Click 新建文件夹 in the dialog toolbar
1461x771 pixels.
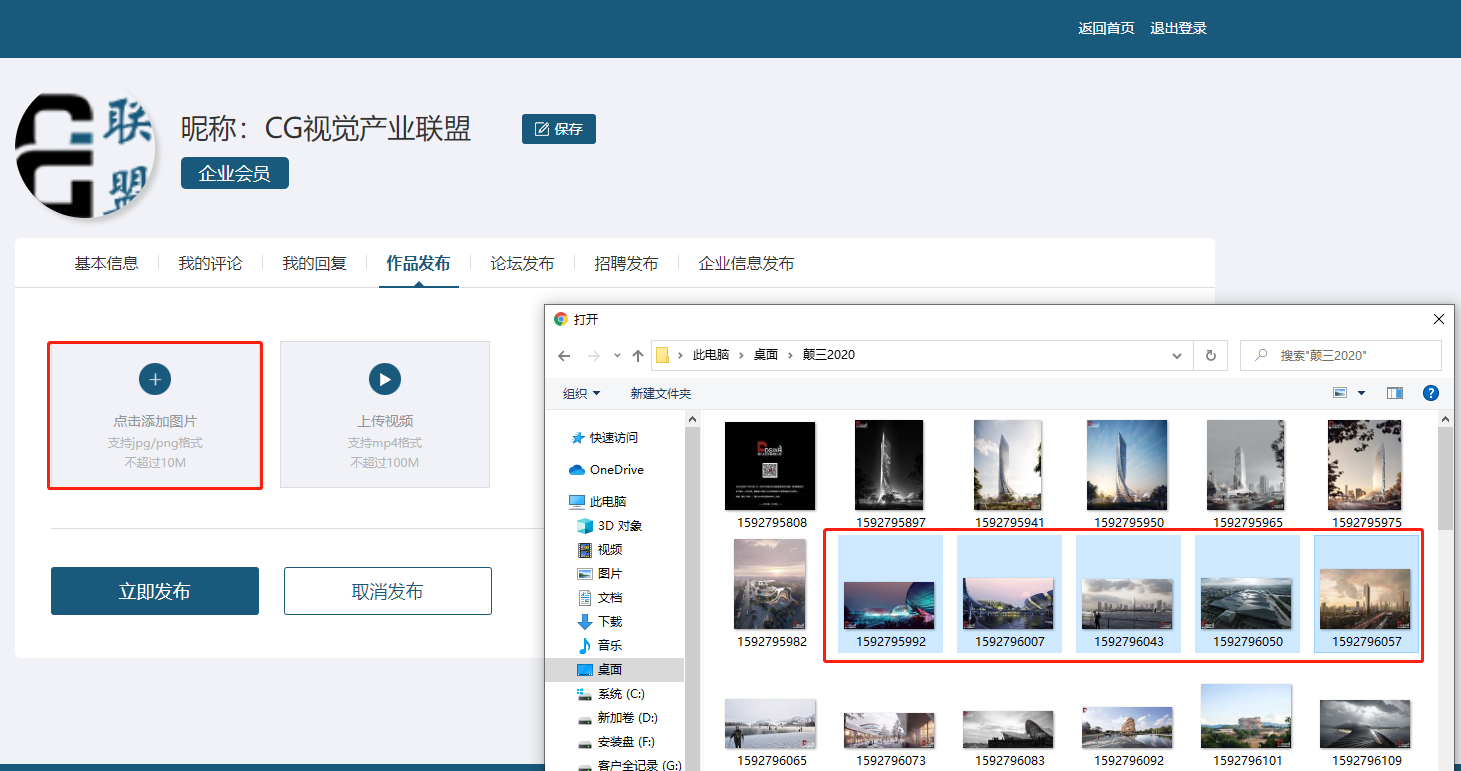[x=660, y=393]
